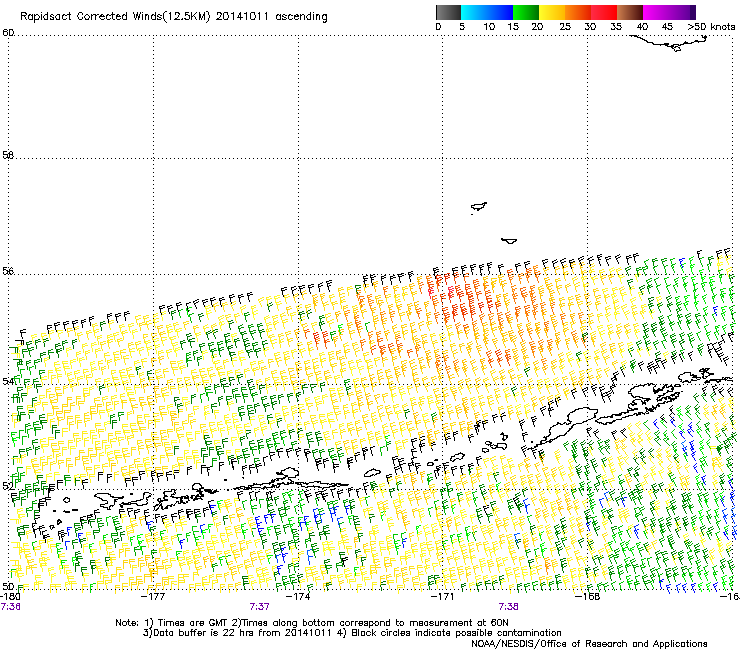Click the latitude label '52'
Screen dimensions: 740x650
(x=8, y=486)
